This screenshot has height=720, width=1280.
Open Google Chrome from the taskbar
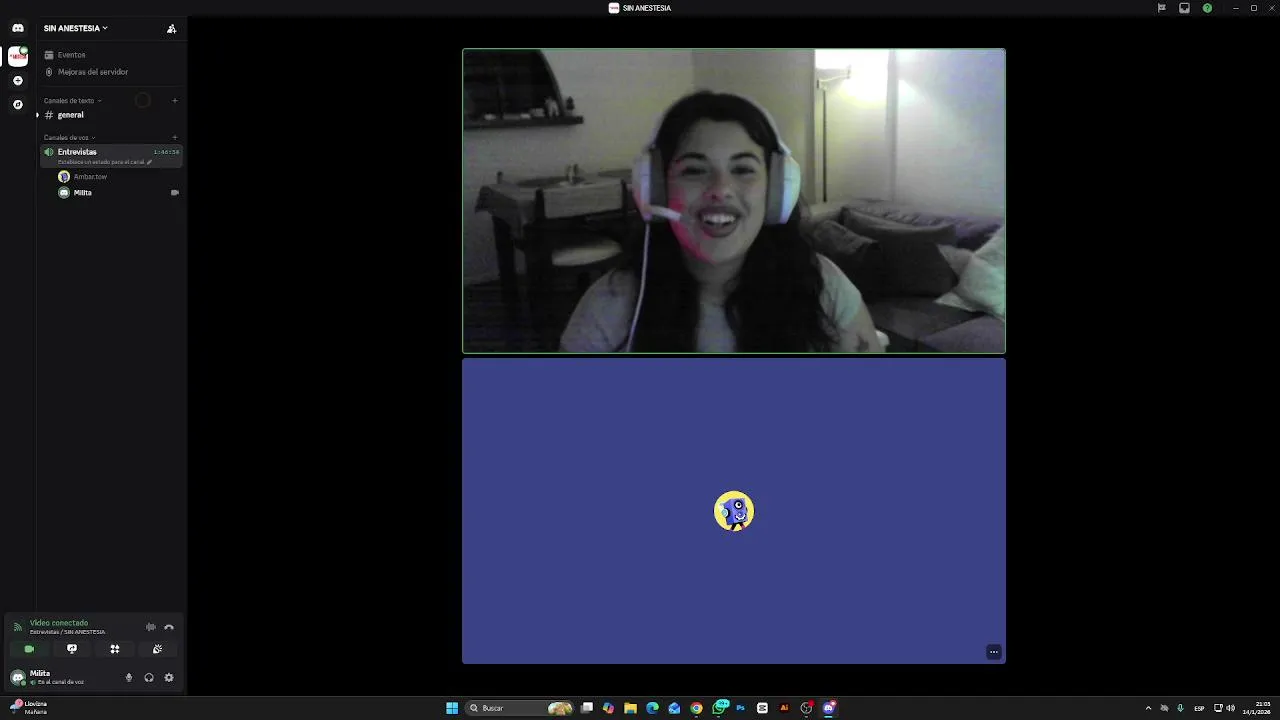(x=696, y=708)
